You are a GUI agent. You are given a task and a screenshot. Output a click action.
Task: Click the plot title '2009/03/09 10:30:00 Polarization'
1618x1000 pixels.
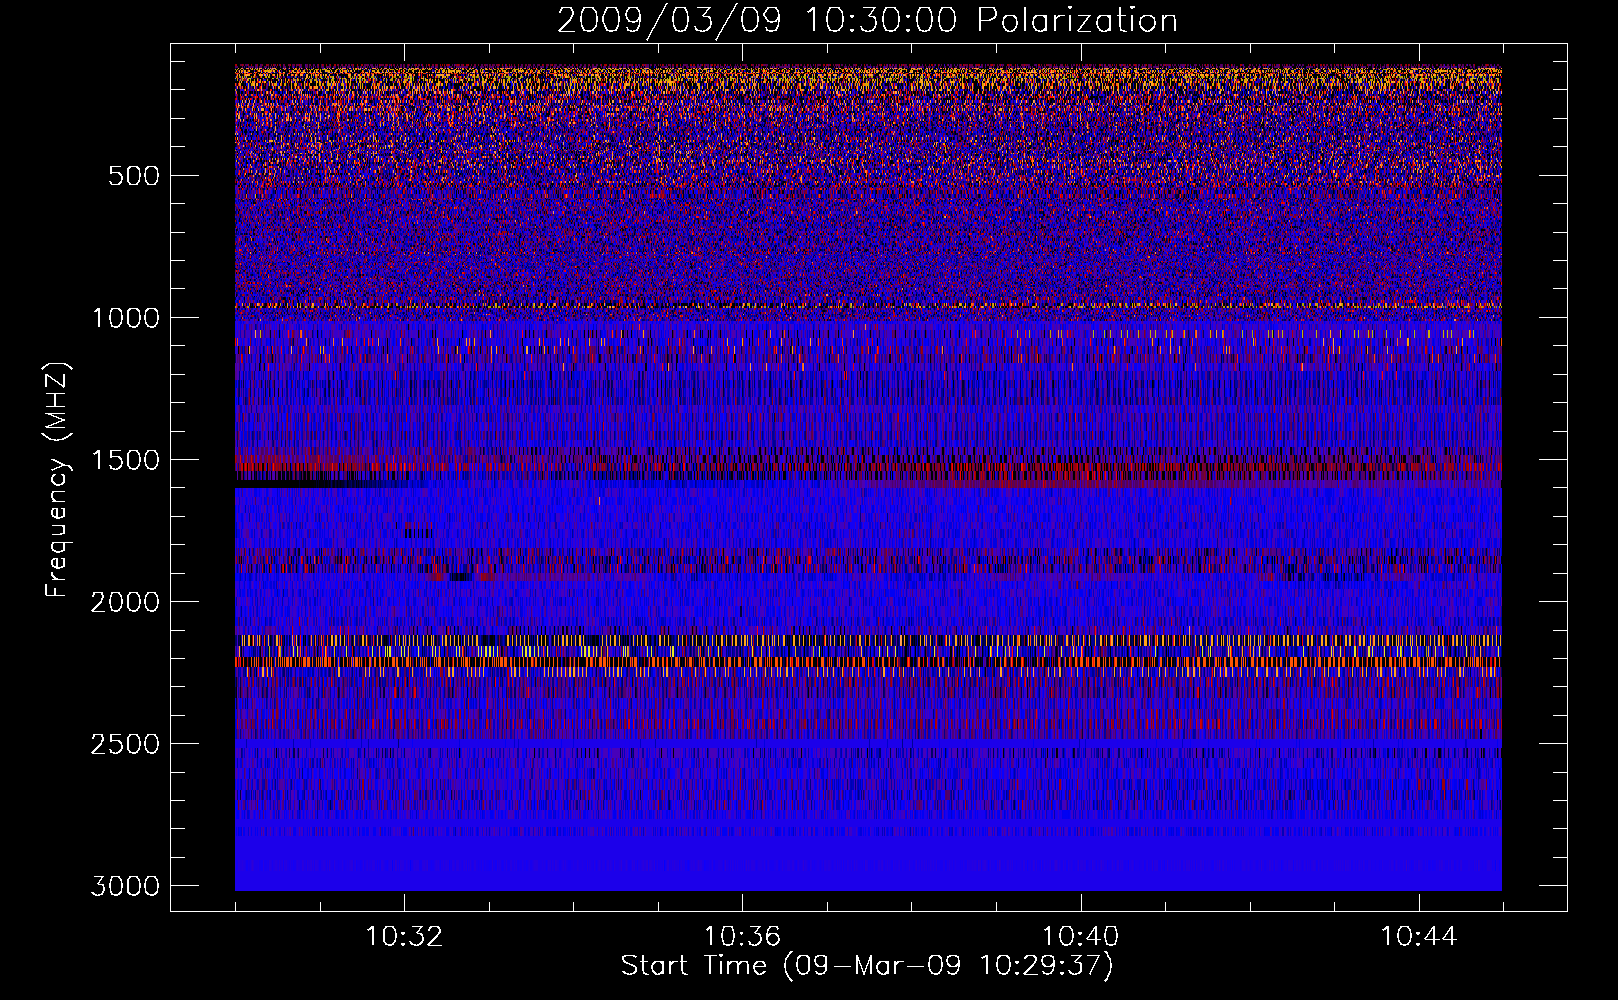(867, 20)
